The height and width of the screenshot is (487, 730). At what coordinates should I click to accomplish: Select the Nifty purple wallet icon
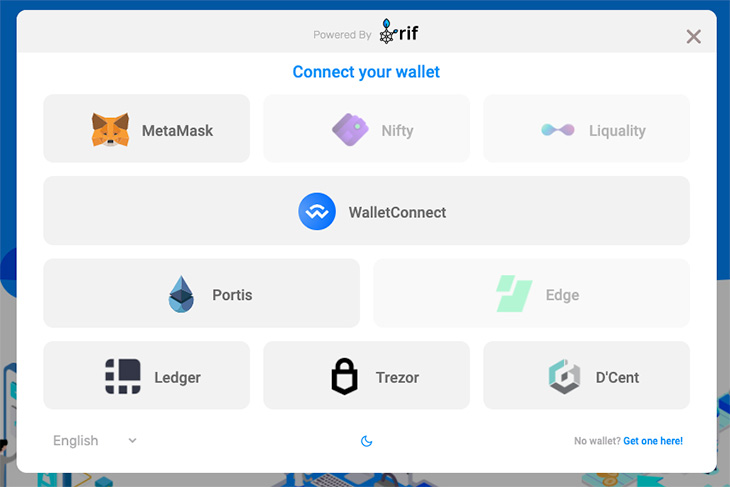tap(350, 130)
